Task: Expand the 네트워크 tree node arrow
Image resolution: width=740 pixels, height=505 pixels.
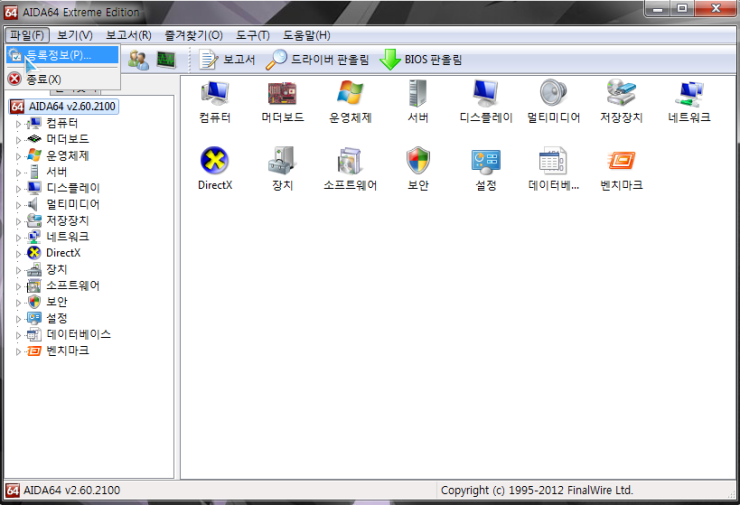Action: (x=18, y=238)
